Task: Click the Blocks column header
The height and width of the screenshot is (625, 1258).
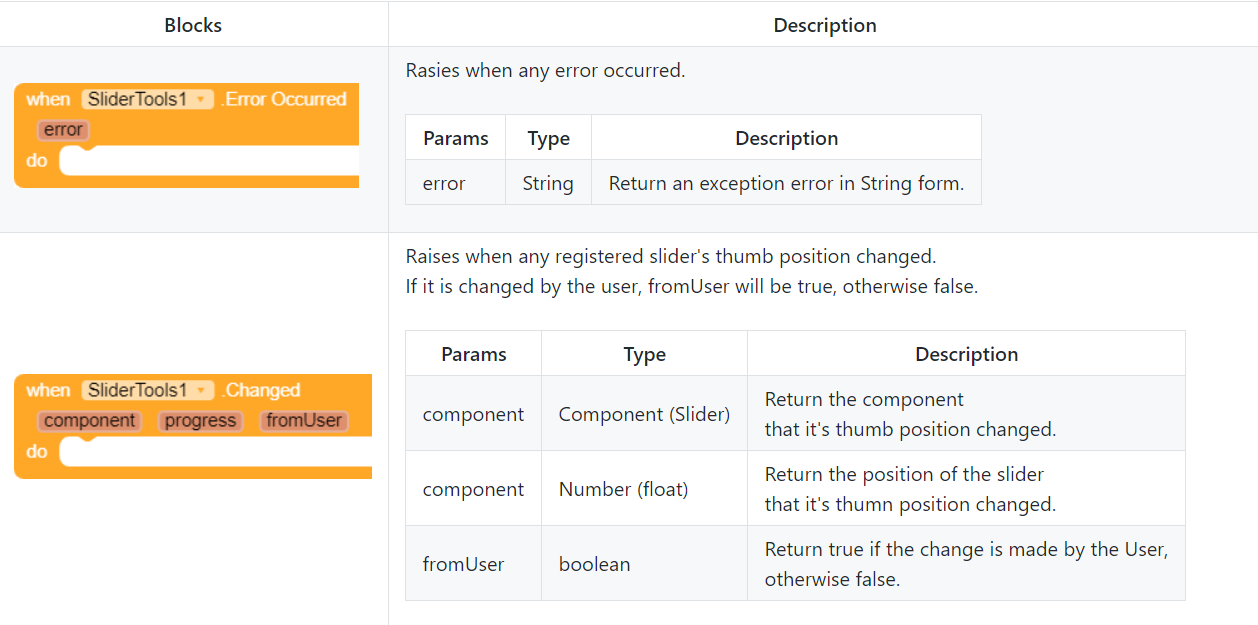Action: click(x=193, y=25)
